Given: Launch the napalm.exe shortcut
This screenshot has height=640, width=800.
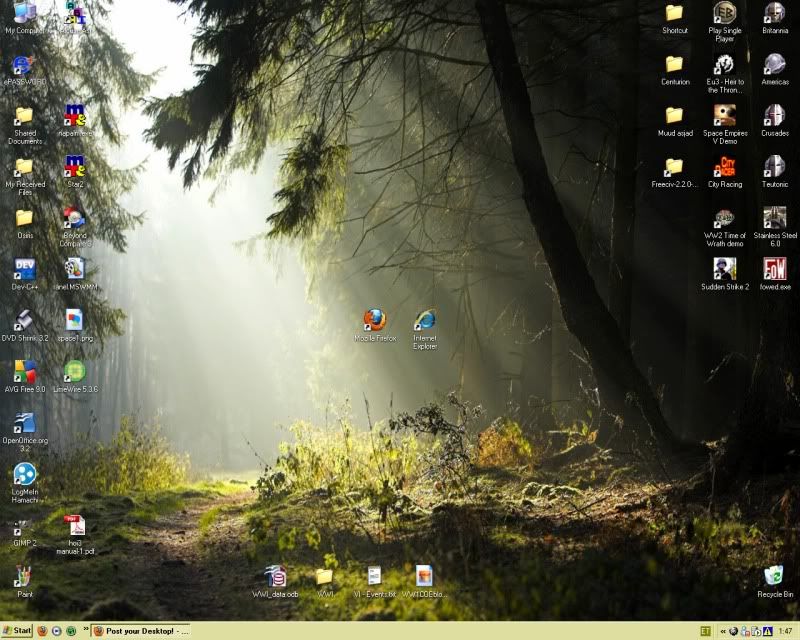Looking at the screenshot, I should 75,121.
